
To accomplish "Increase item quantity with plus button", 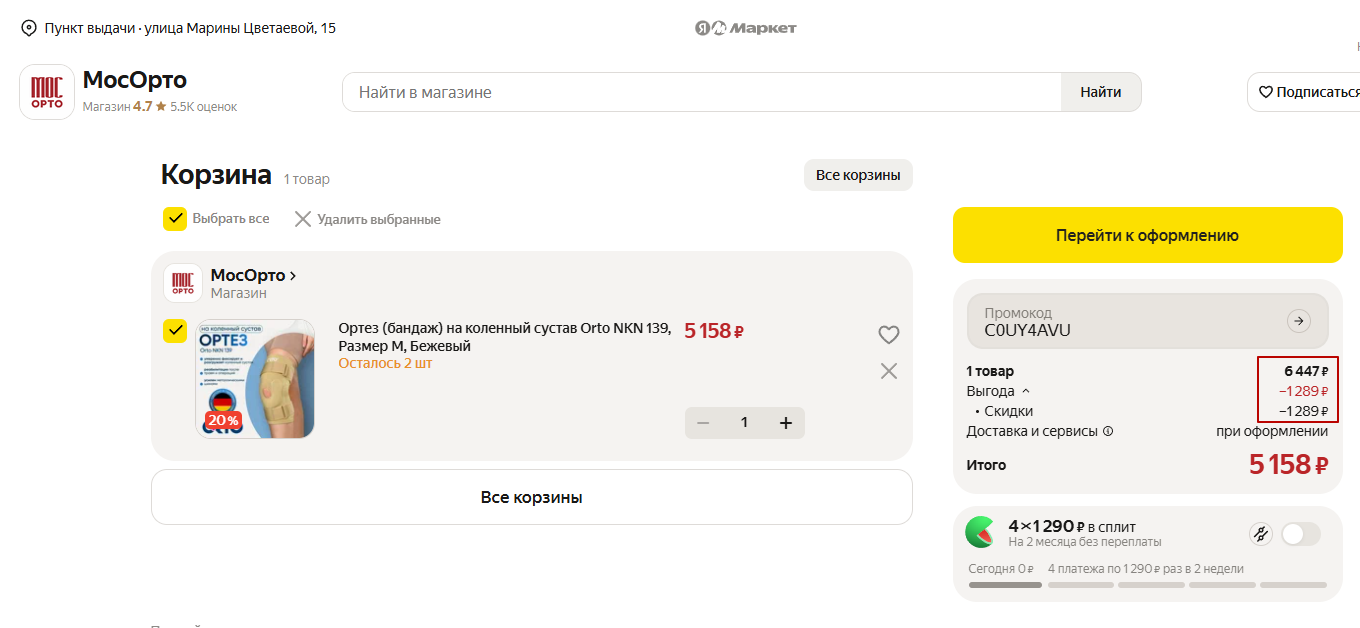I will tap(786, 423).
